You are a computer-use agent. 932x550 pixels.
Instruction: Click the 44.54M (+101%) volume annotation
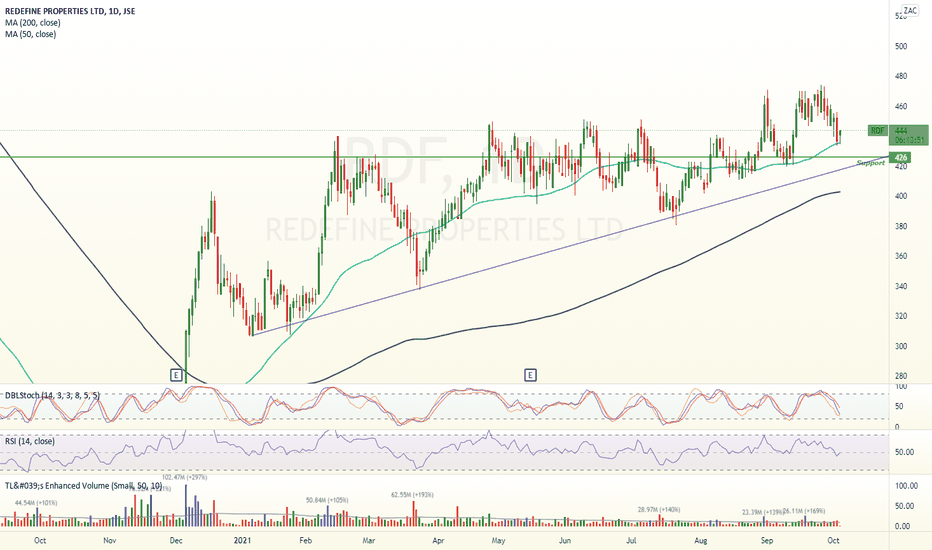(36, 503)
